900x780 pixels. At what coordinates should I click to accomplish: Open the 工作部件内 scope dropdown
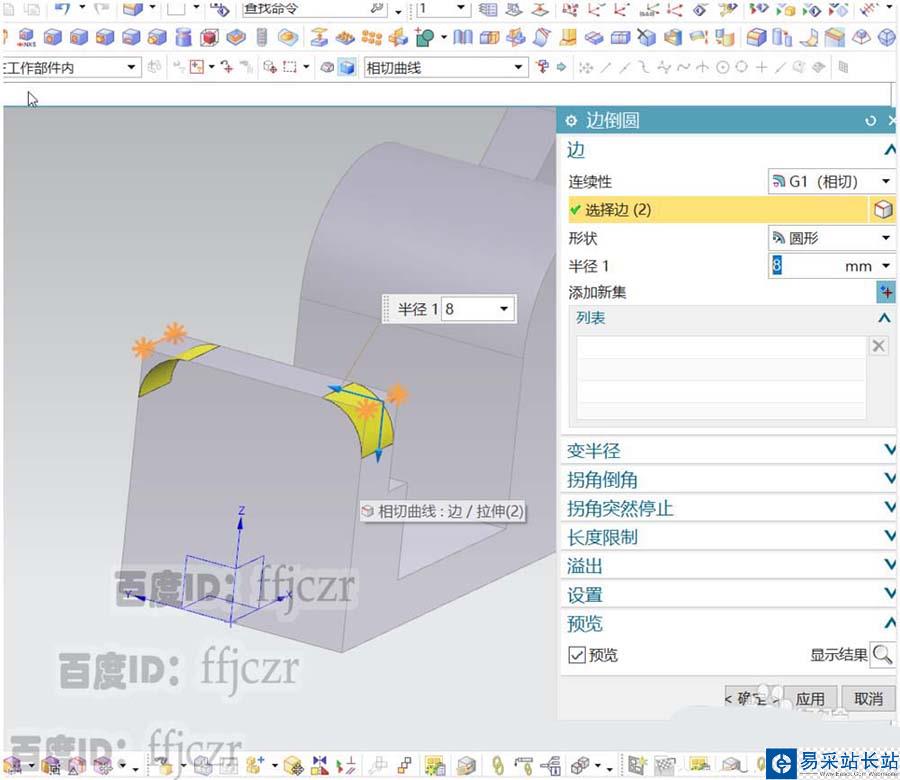(71, 68)
